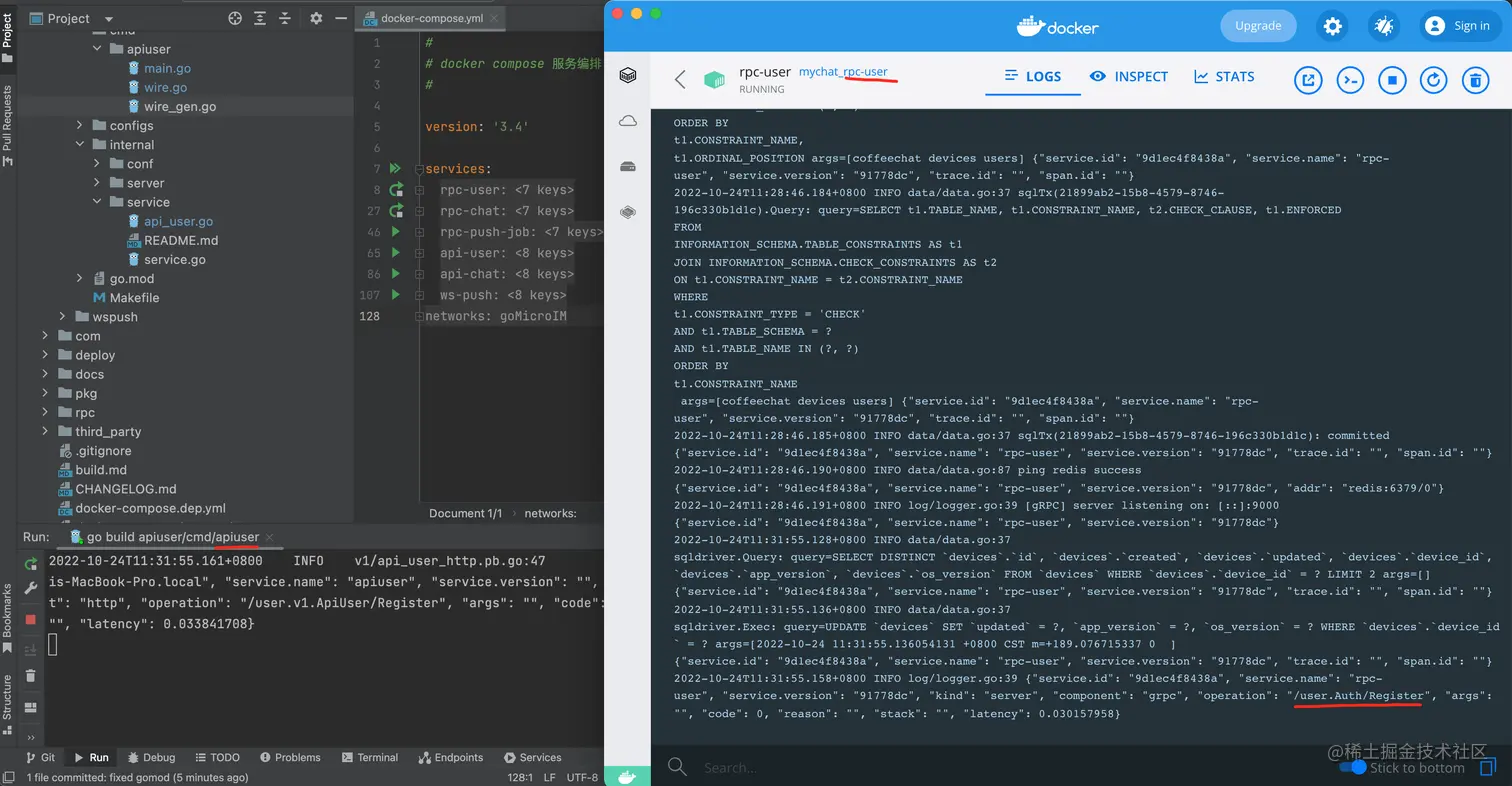Viewport: 1512px width, 786px height.
Task: Expand the conf folder
Action: 98,164
